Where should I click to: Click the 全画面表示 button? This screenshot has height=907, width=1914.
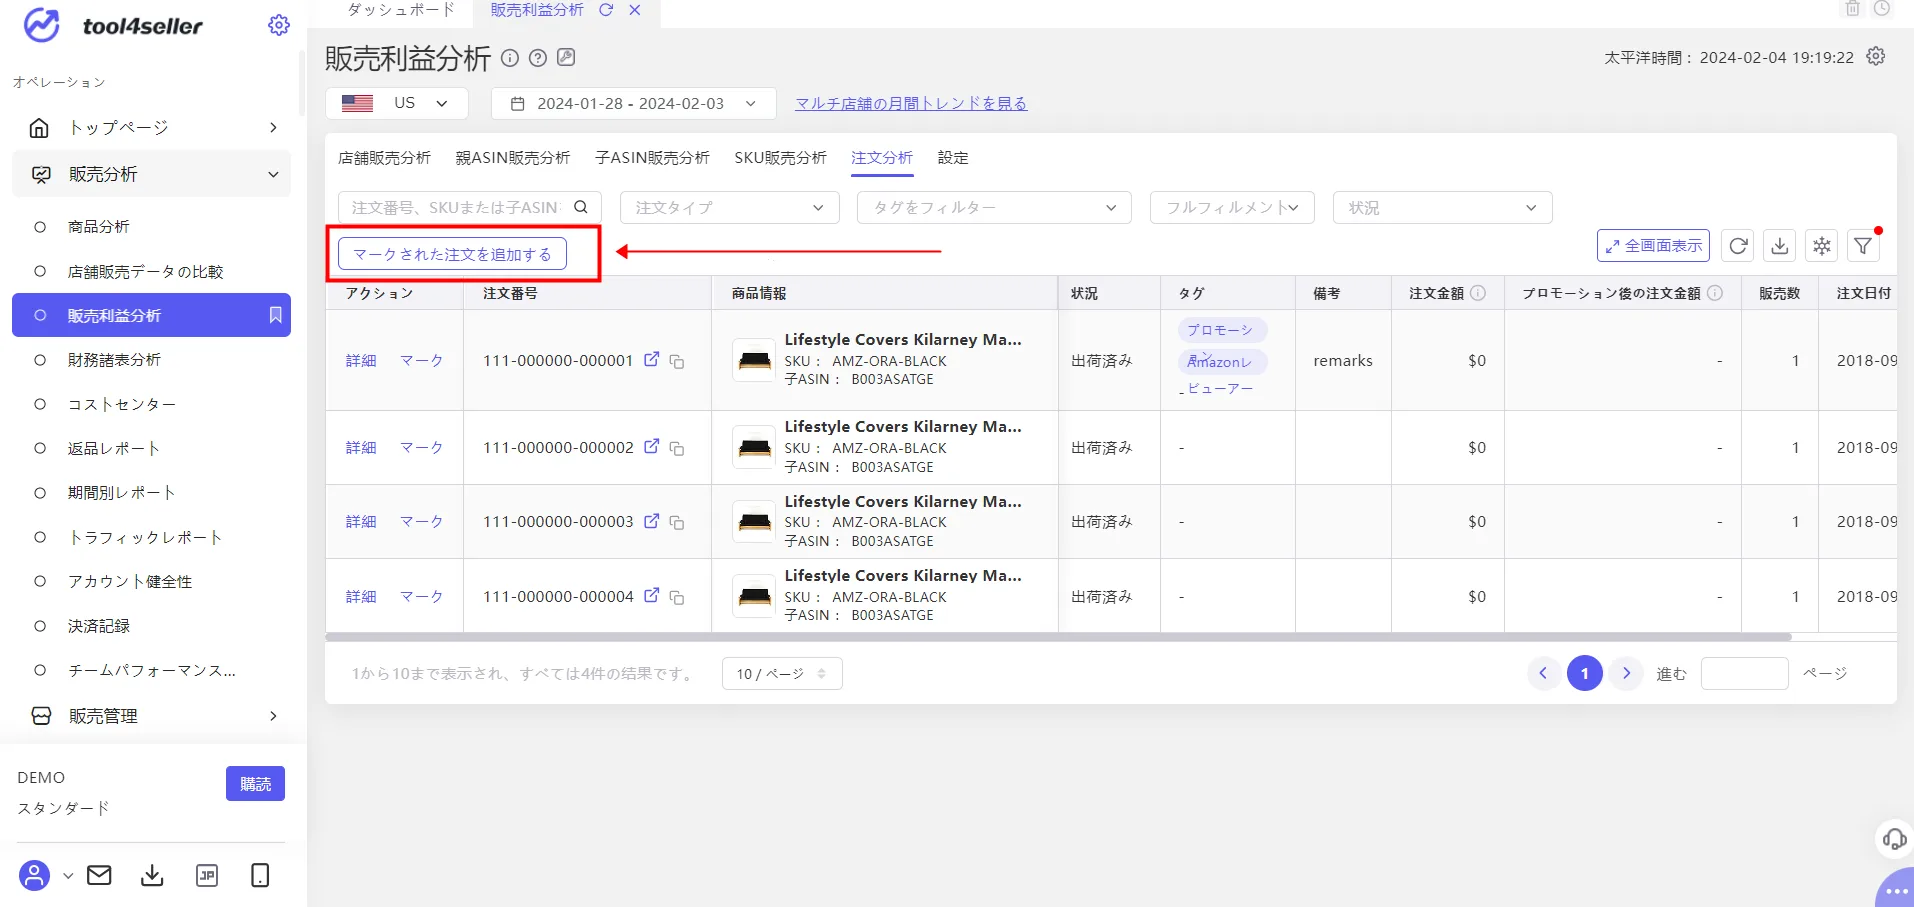pos(1653,245)
